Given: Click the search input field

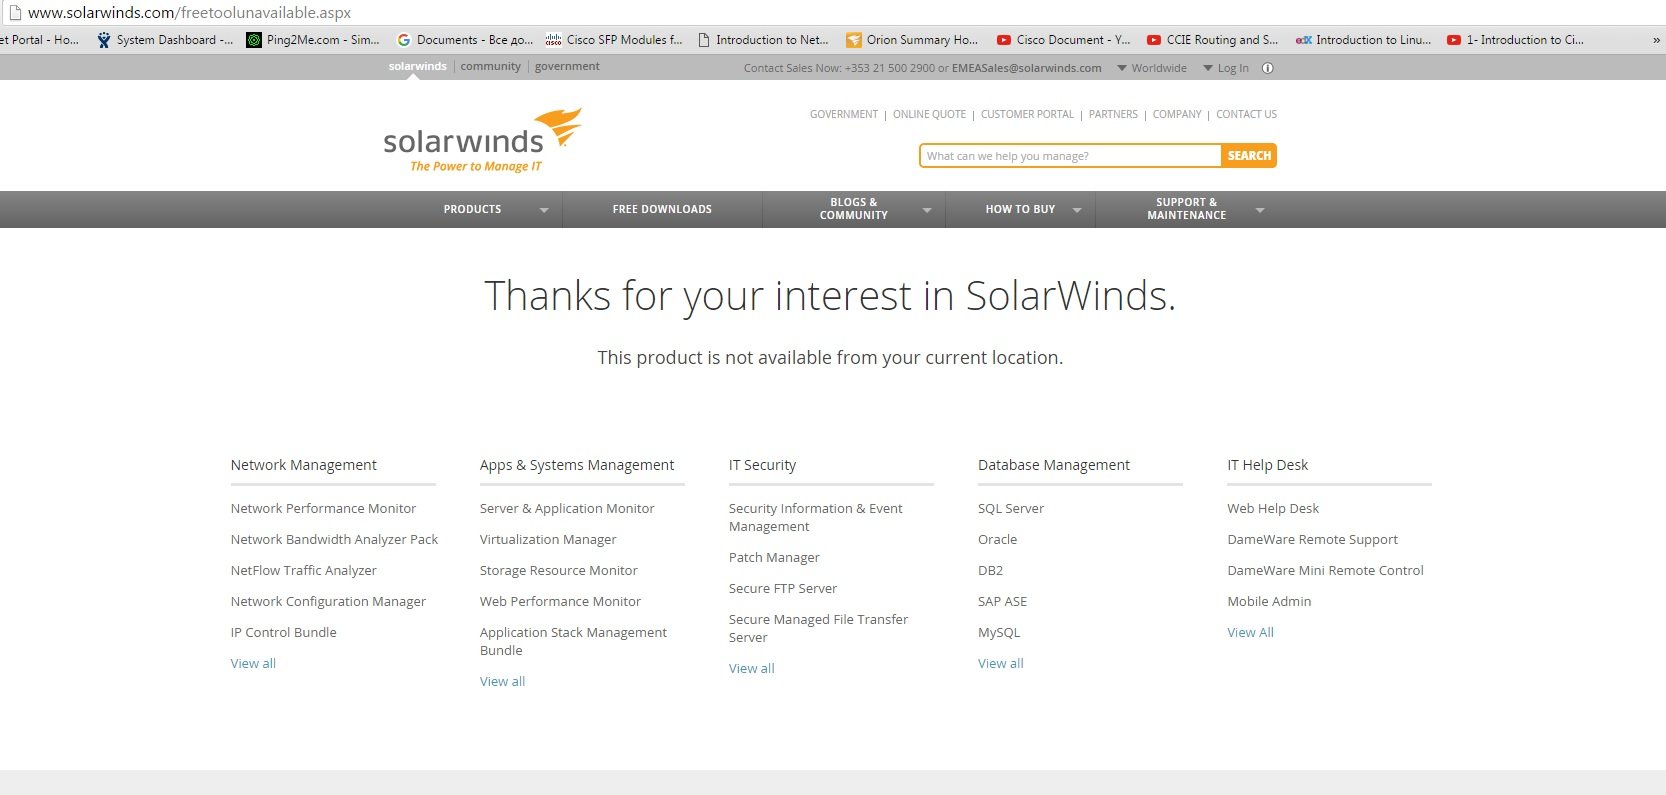Looking at the screenshot, I should coord(1070,156).
